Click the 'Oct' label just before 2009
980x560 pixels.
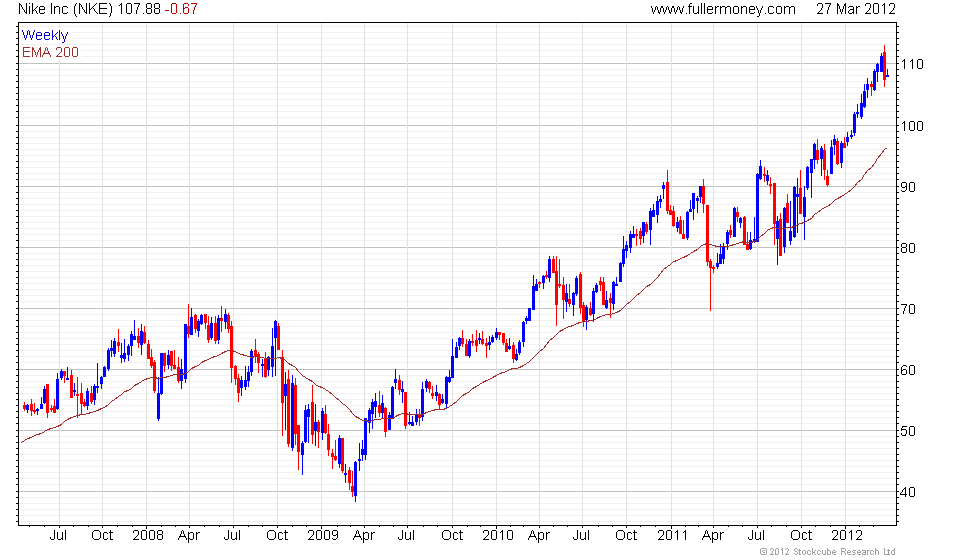point(277,535)
